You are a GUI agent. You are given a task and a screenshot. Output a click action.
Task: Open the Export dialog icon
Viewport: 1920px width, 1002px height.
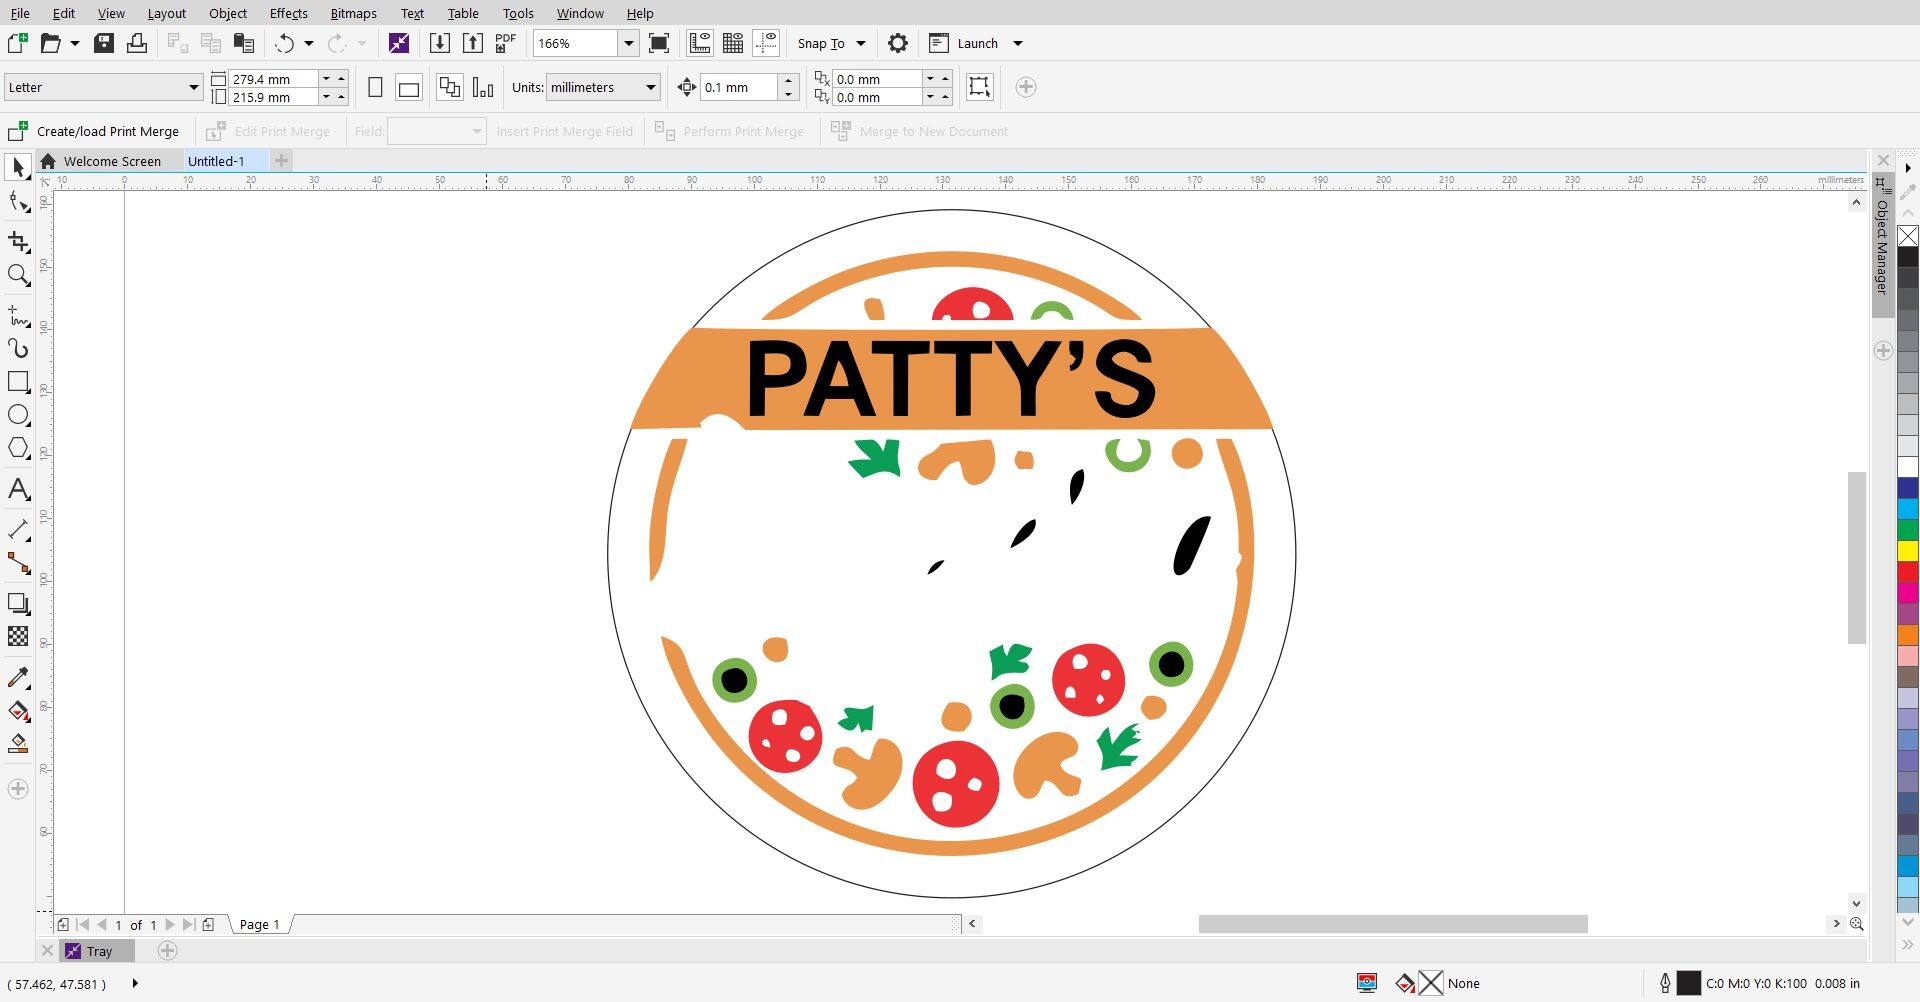click(x=473, y=43)
